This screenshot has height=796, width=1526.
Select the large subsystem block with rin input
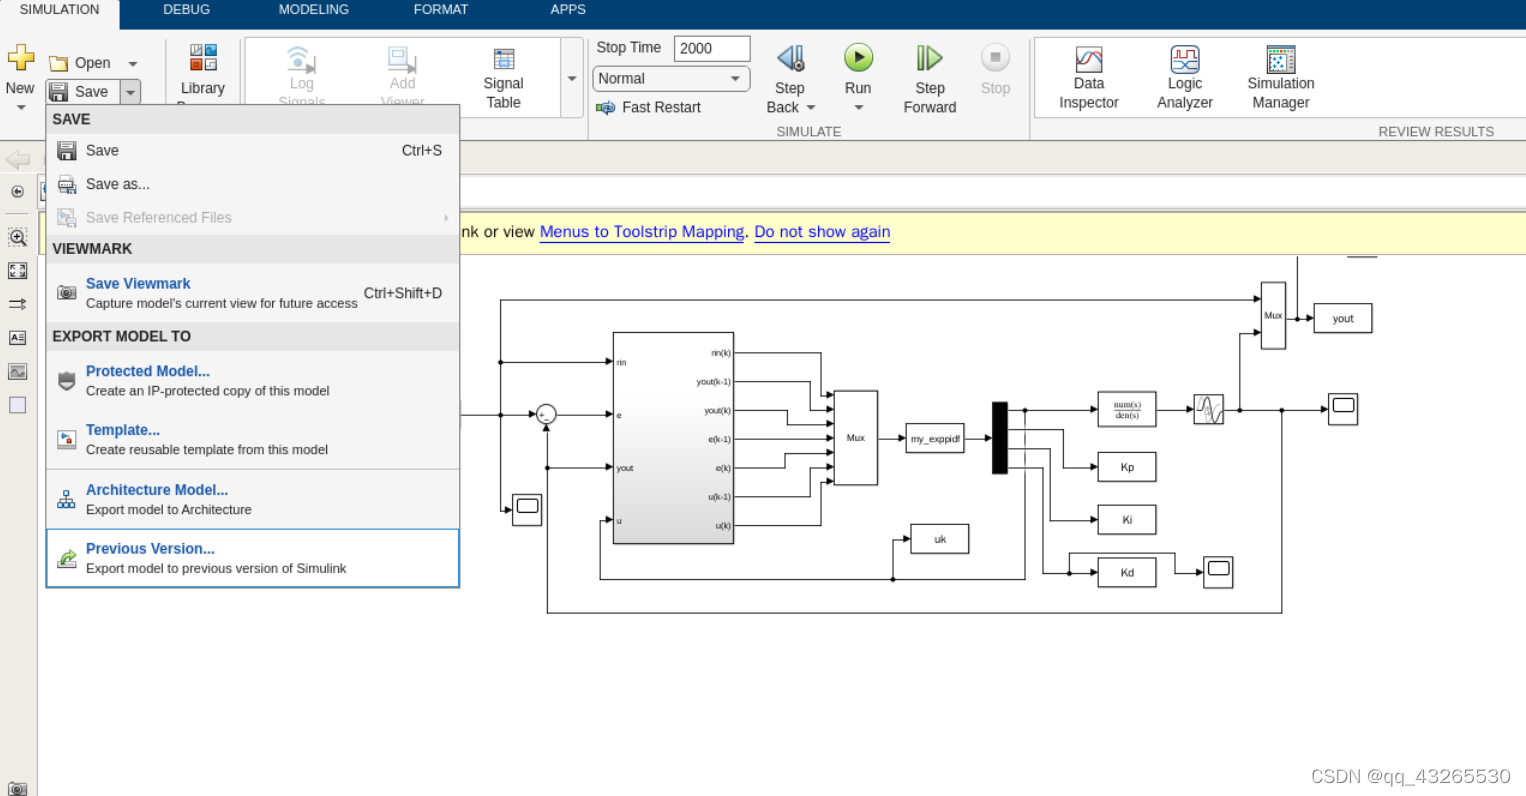click(x=673, y=438)
